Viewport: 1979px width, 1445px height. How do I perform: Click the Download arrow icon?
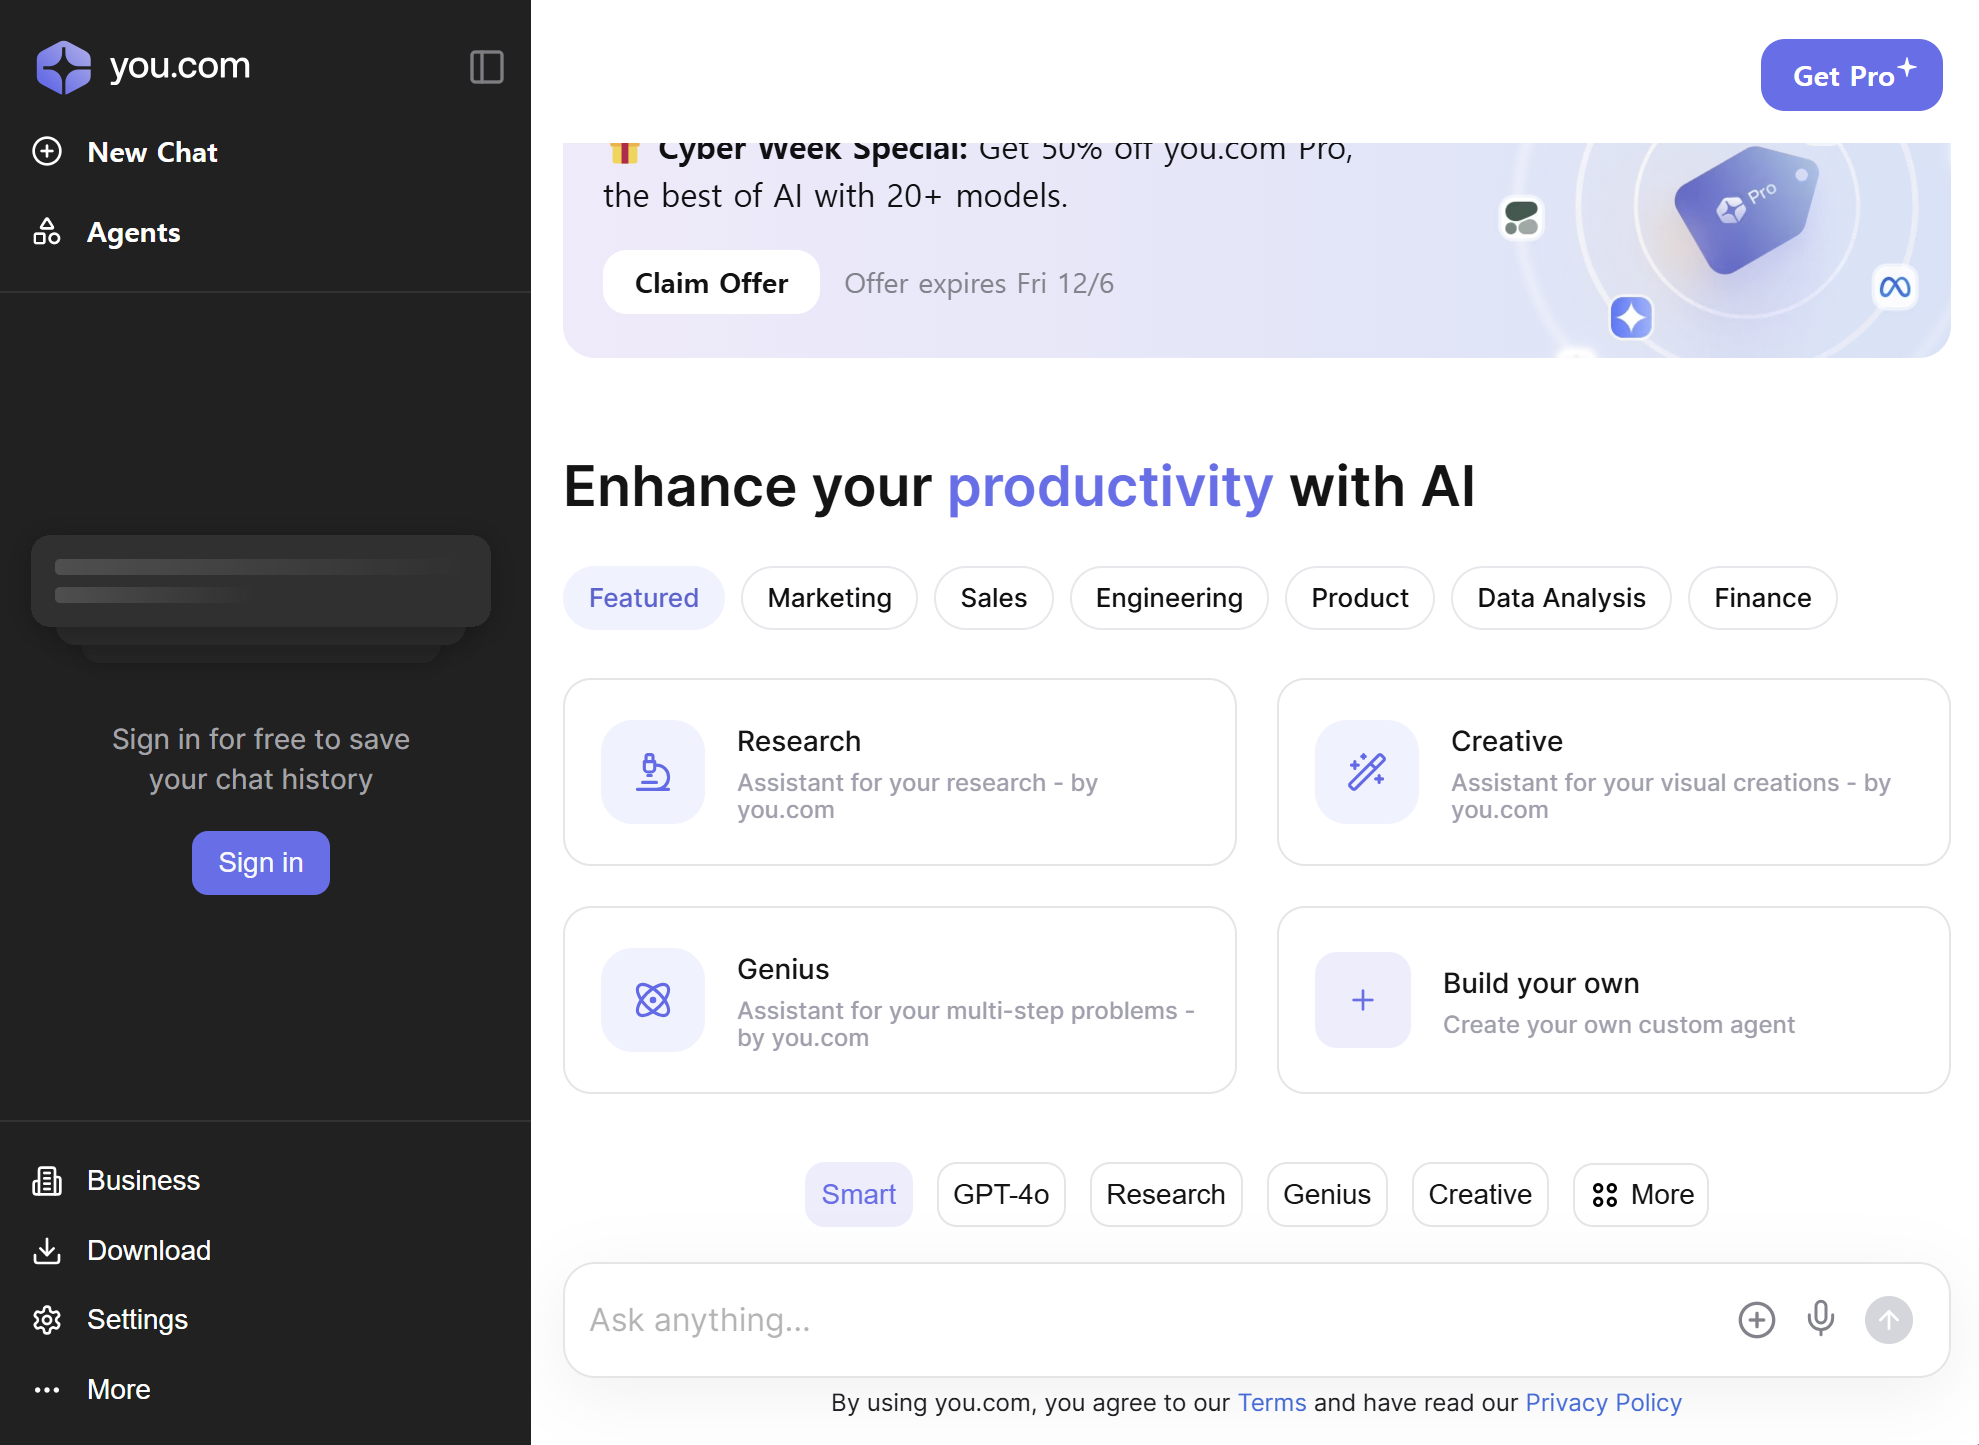(47, 1251)
